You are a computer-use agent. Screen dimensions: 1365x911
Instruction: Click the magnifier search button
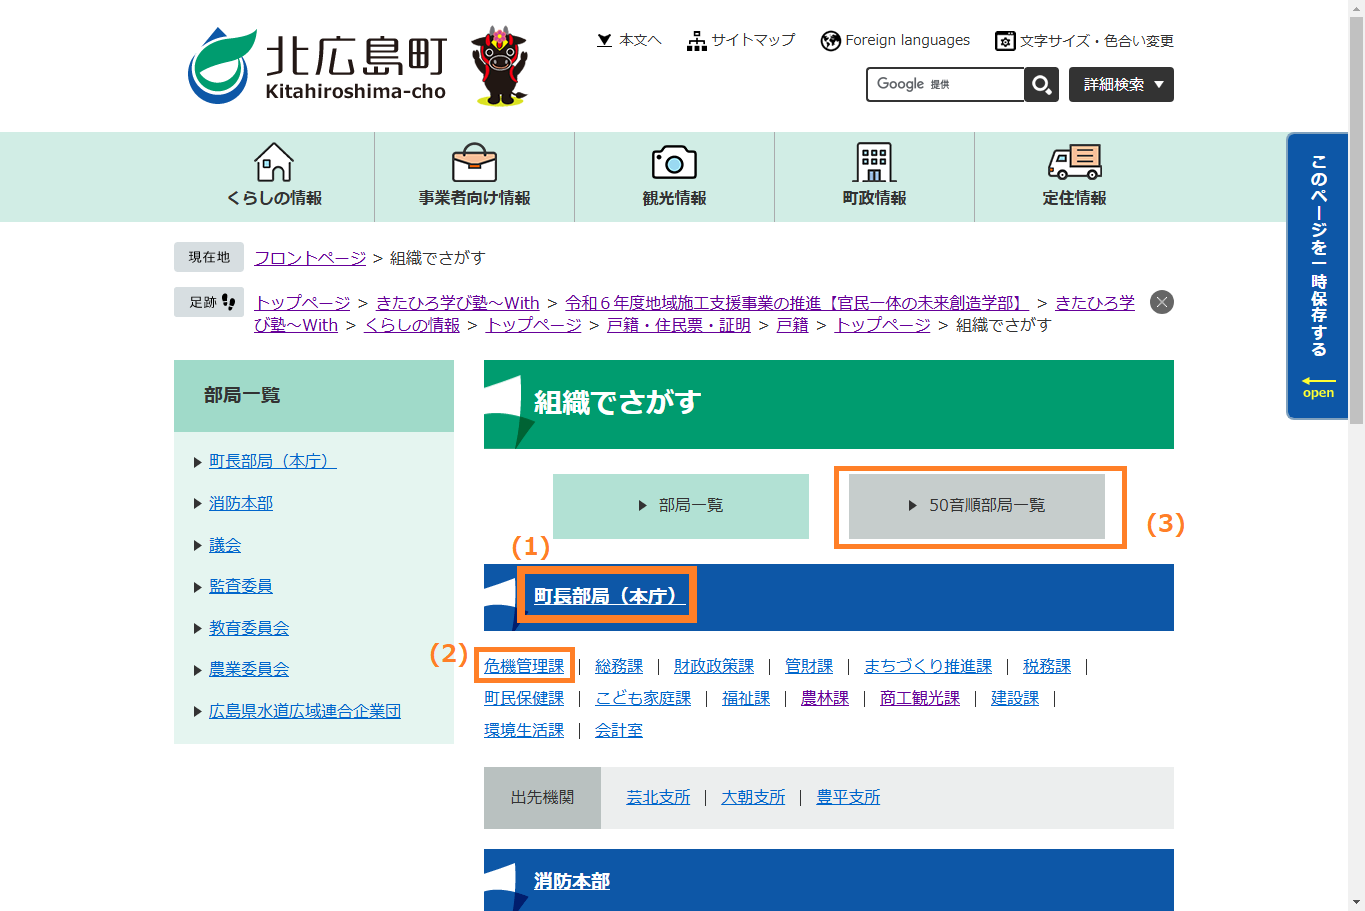1042,84
